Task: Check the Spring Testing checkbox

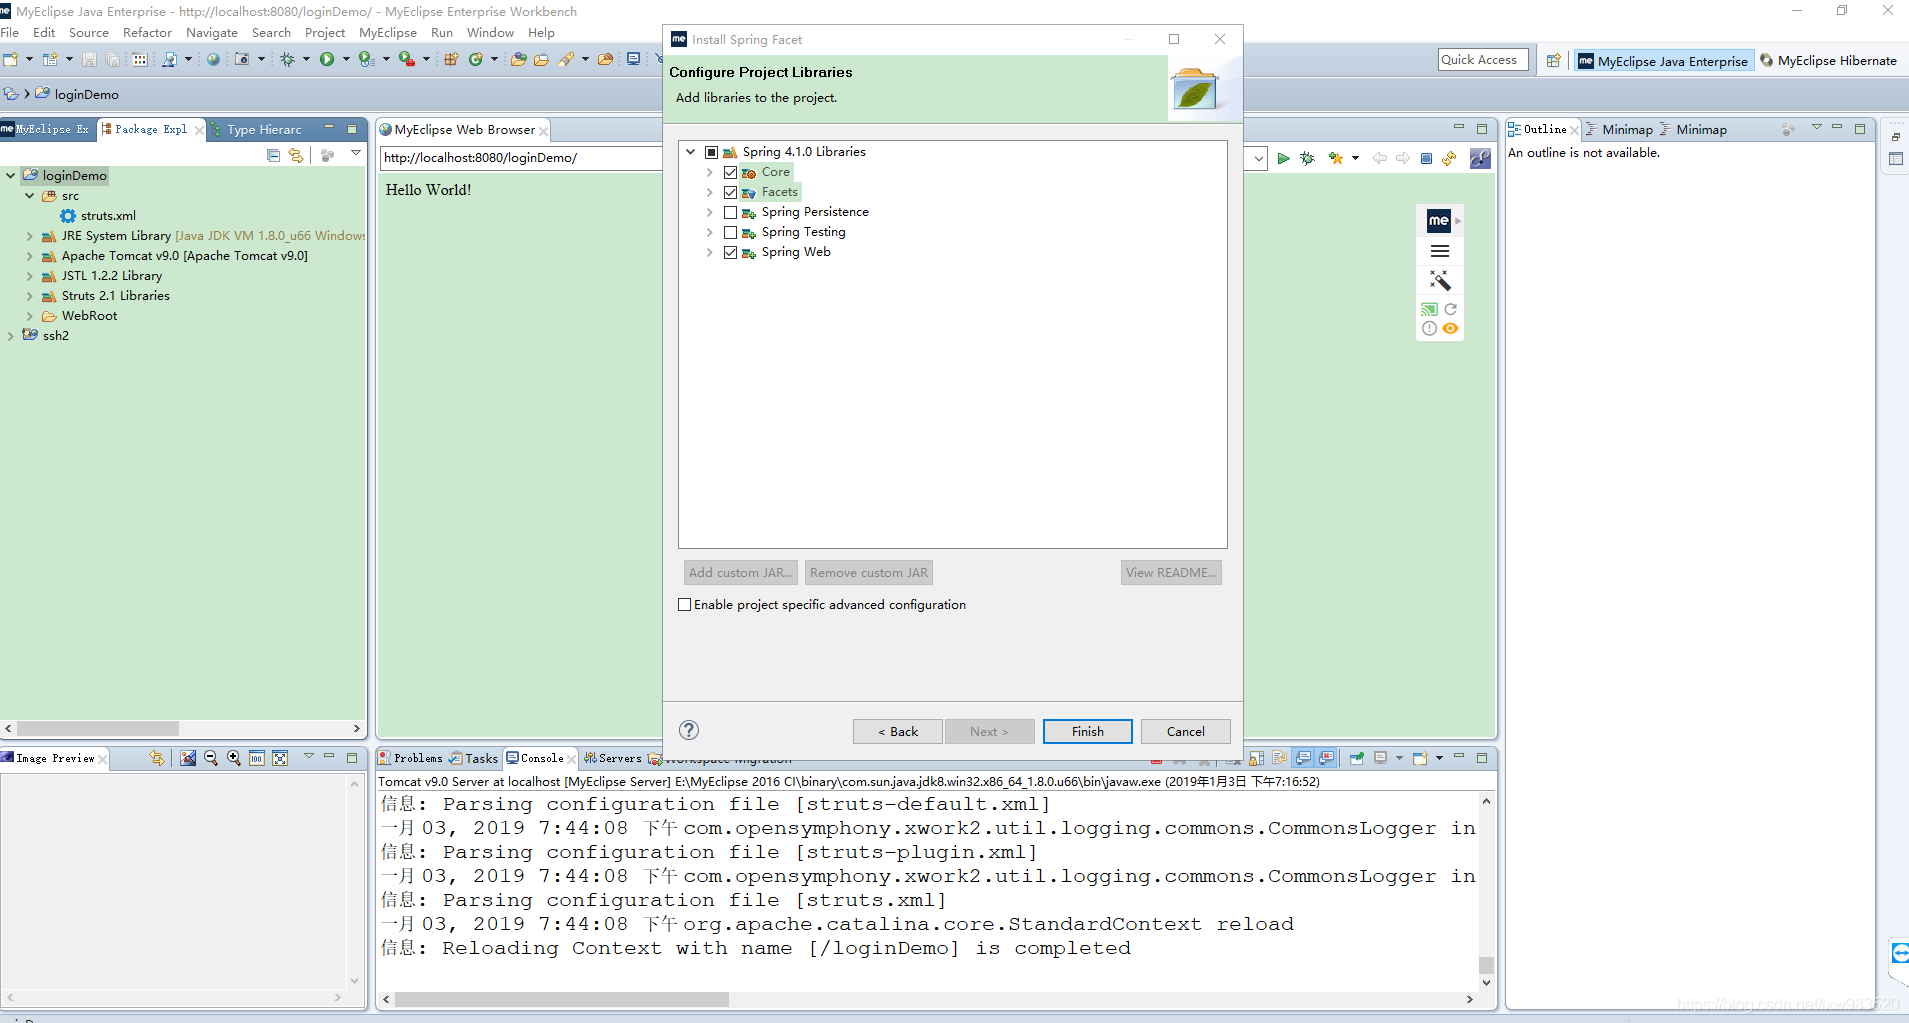Action: click(x=730, y=232)
